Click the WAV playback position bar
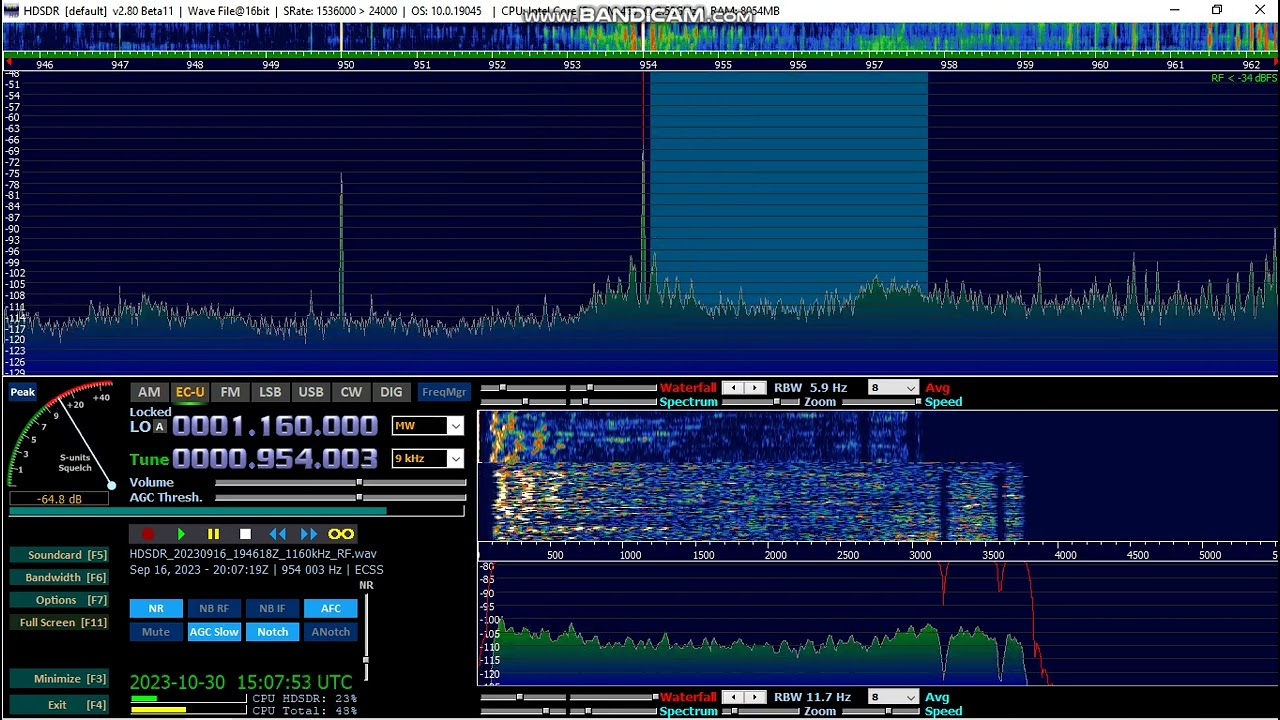The image size is (1280, 720). pyautogui.click(x=237, y=510)
